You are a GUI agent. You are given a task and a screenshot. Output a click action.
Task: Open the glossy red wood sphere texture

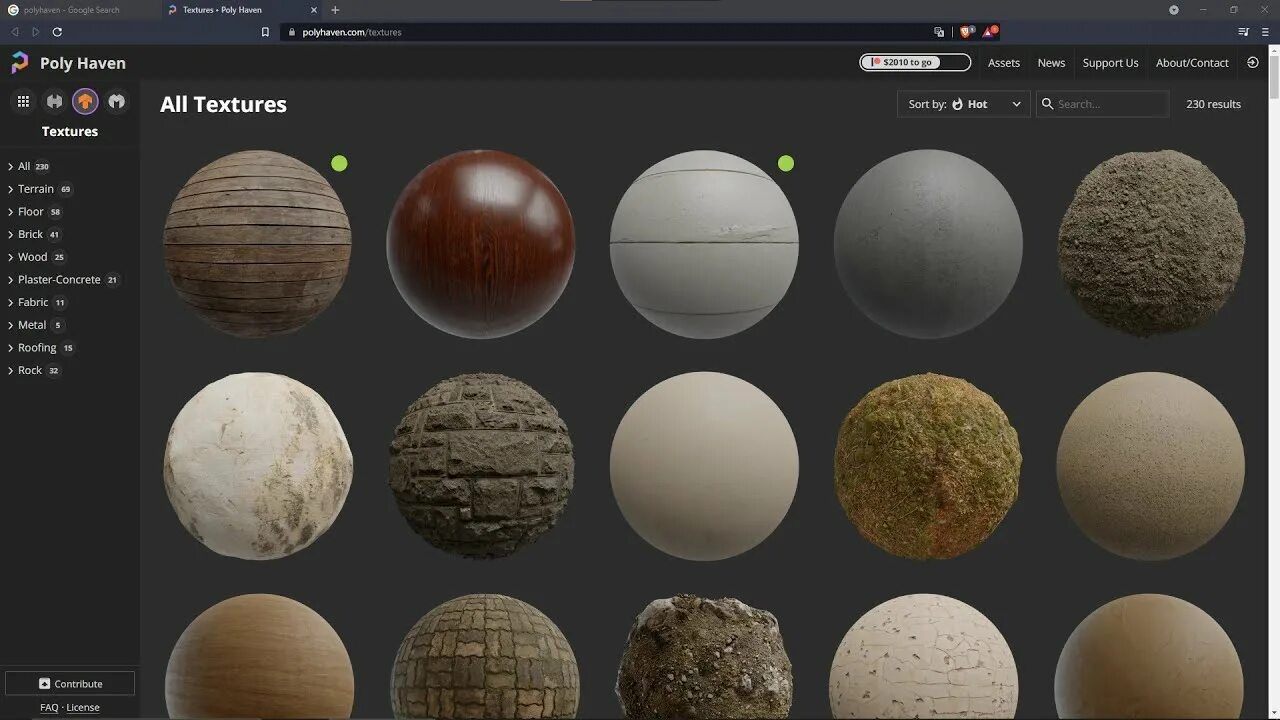tap(481, 244)
